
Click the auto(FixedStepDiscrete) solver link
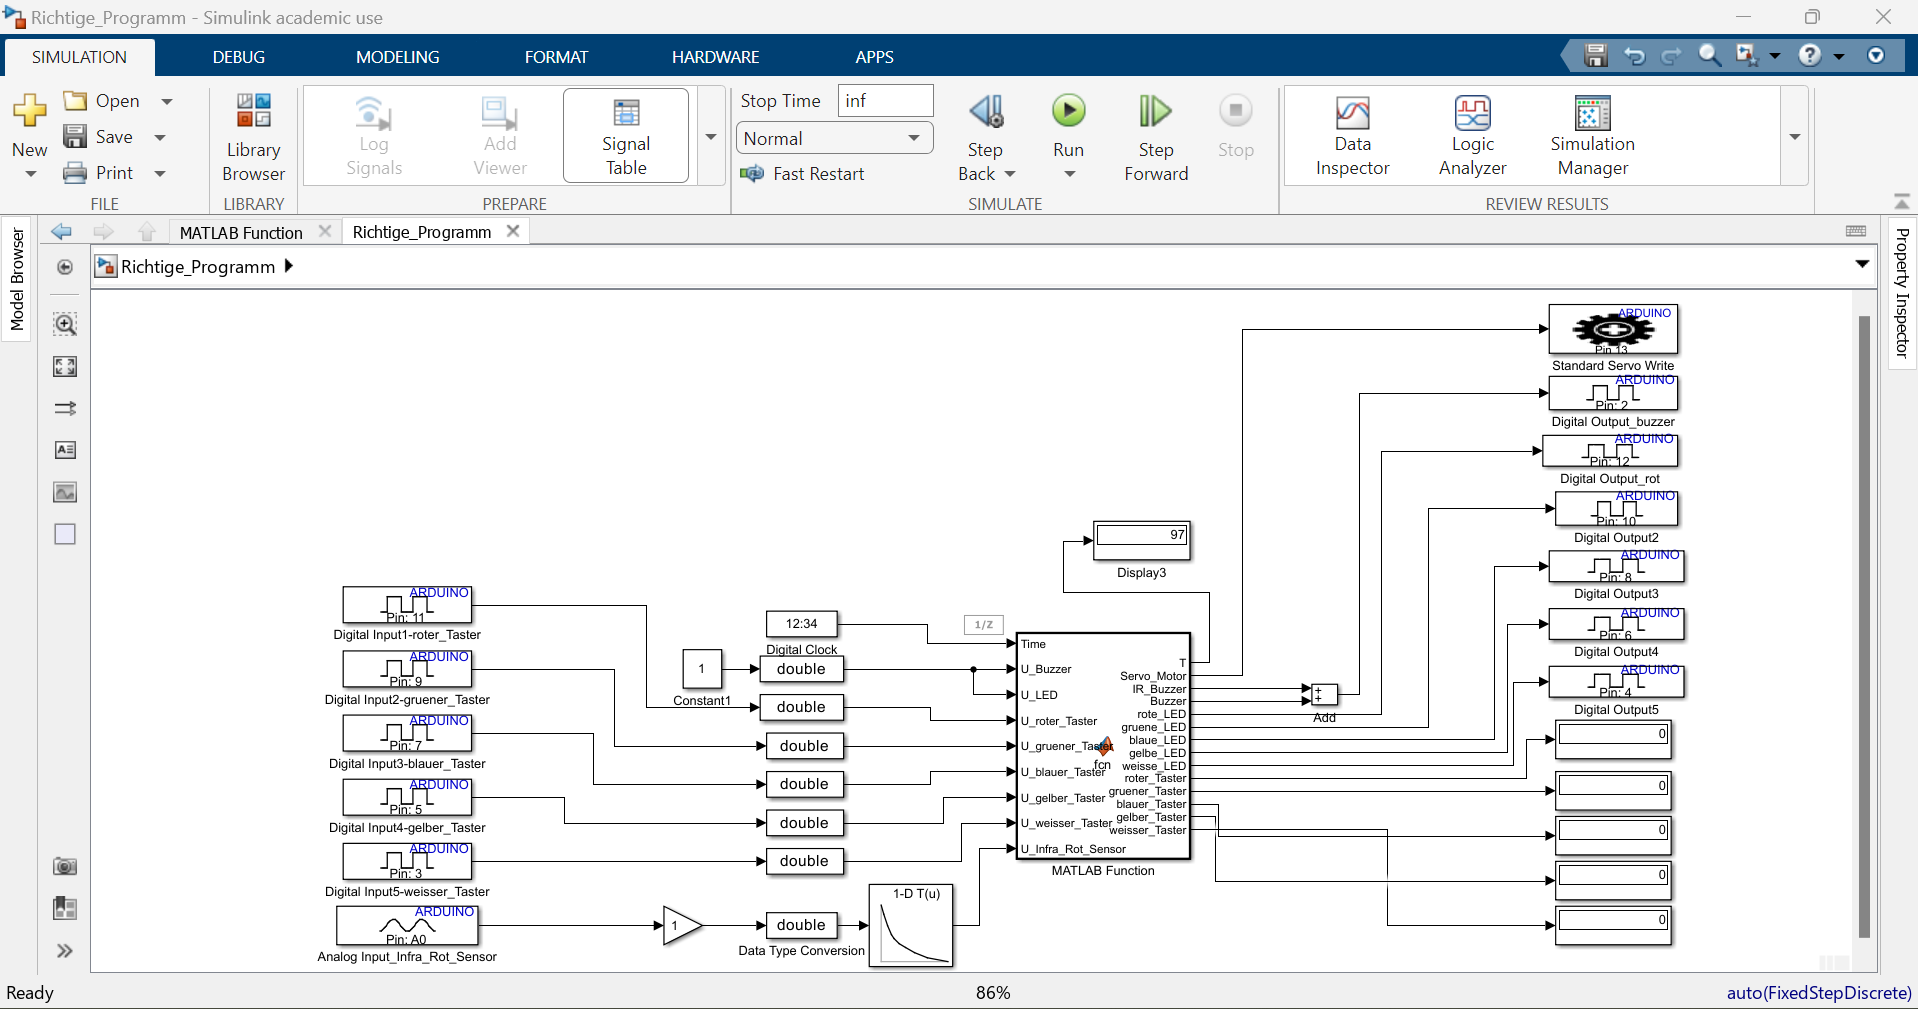coord(1818,993)
